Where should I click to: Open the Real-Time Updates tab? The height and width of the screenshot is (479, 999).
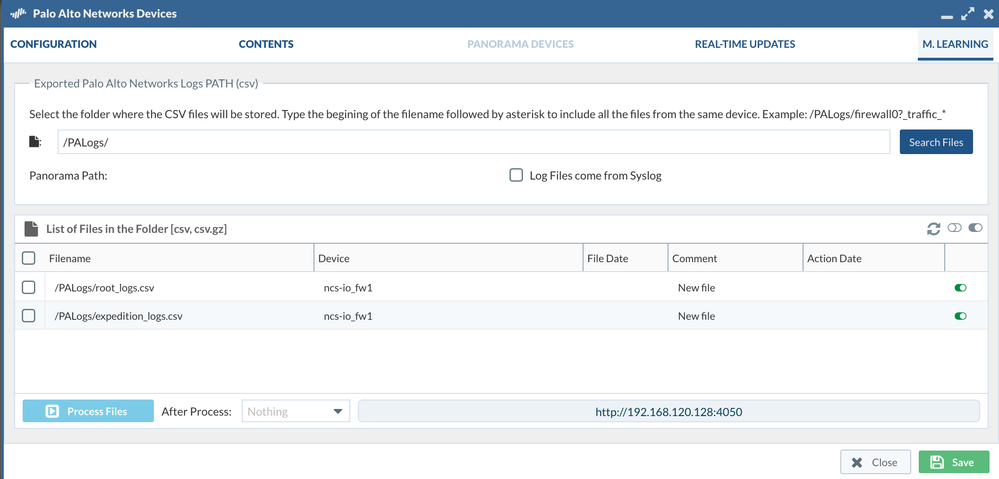[x=745, y=44]
